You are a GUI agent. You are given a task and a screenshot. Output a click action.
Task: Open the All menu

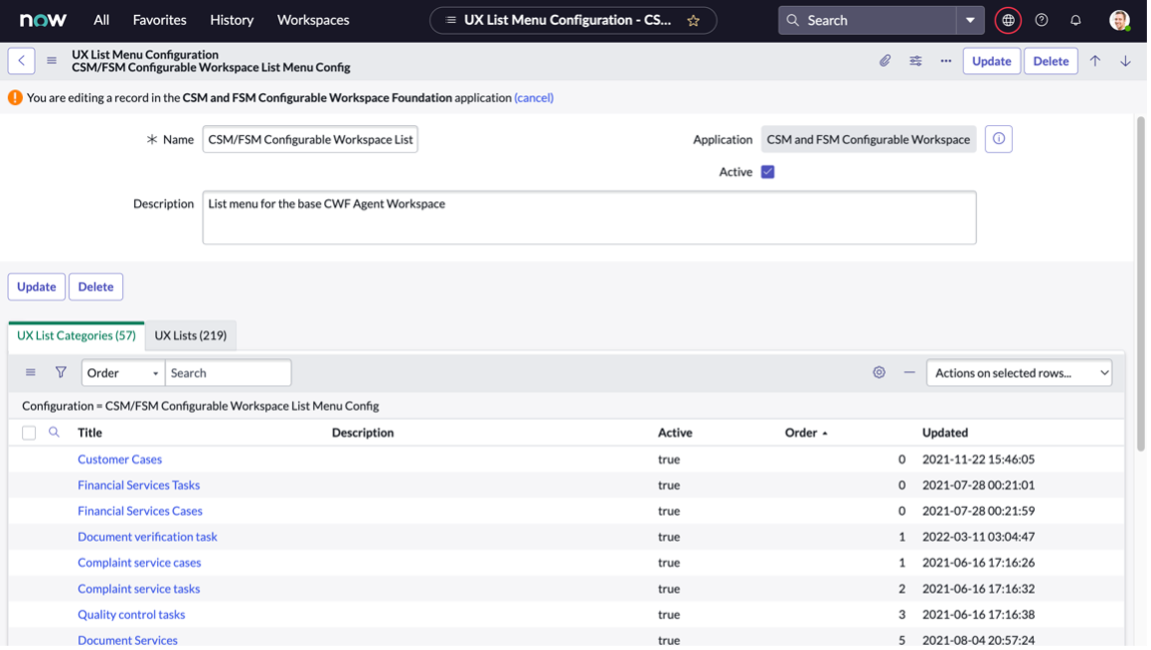[x=101, y=21]
